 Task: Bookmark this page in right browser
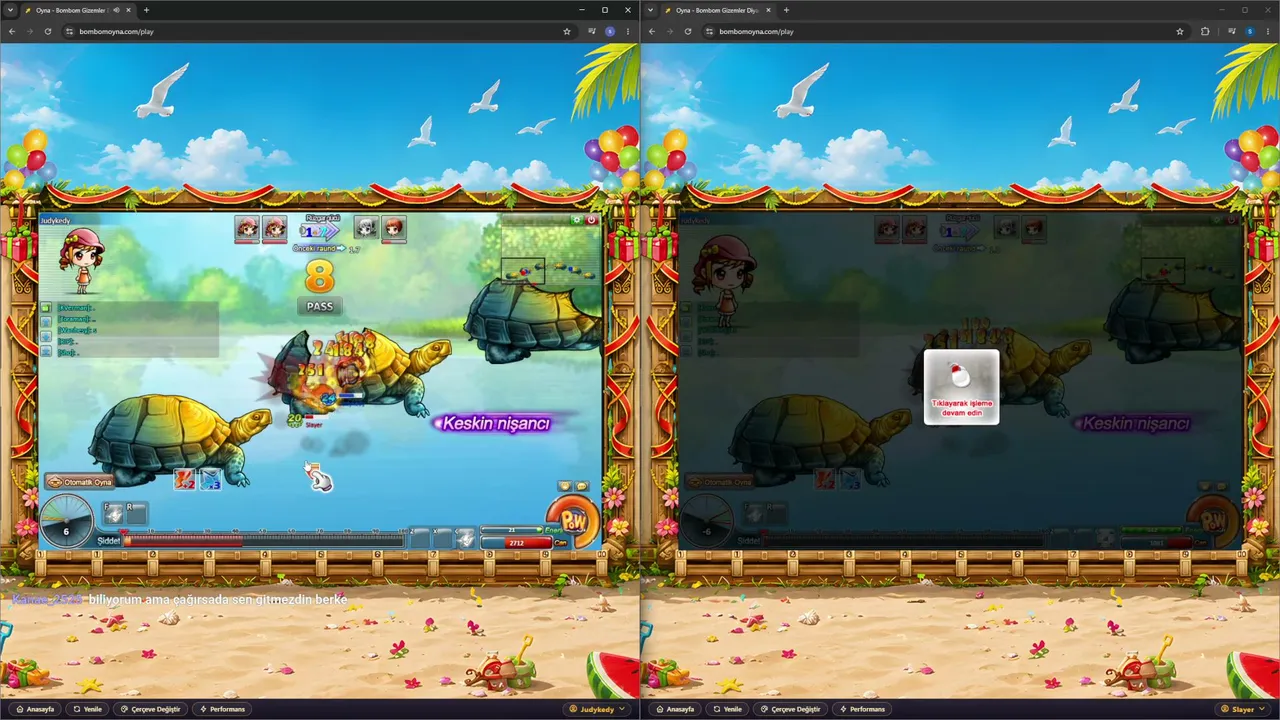[1178, 31]
